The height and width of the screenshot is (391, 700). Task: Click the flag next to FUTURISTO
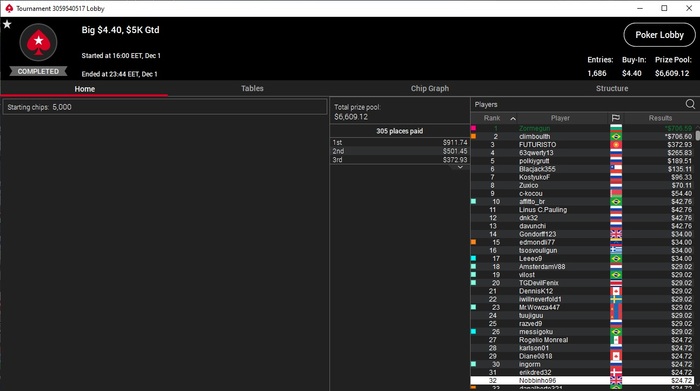[x=616, y=145]
